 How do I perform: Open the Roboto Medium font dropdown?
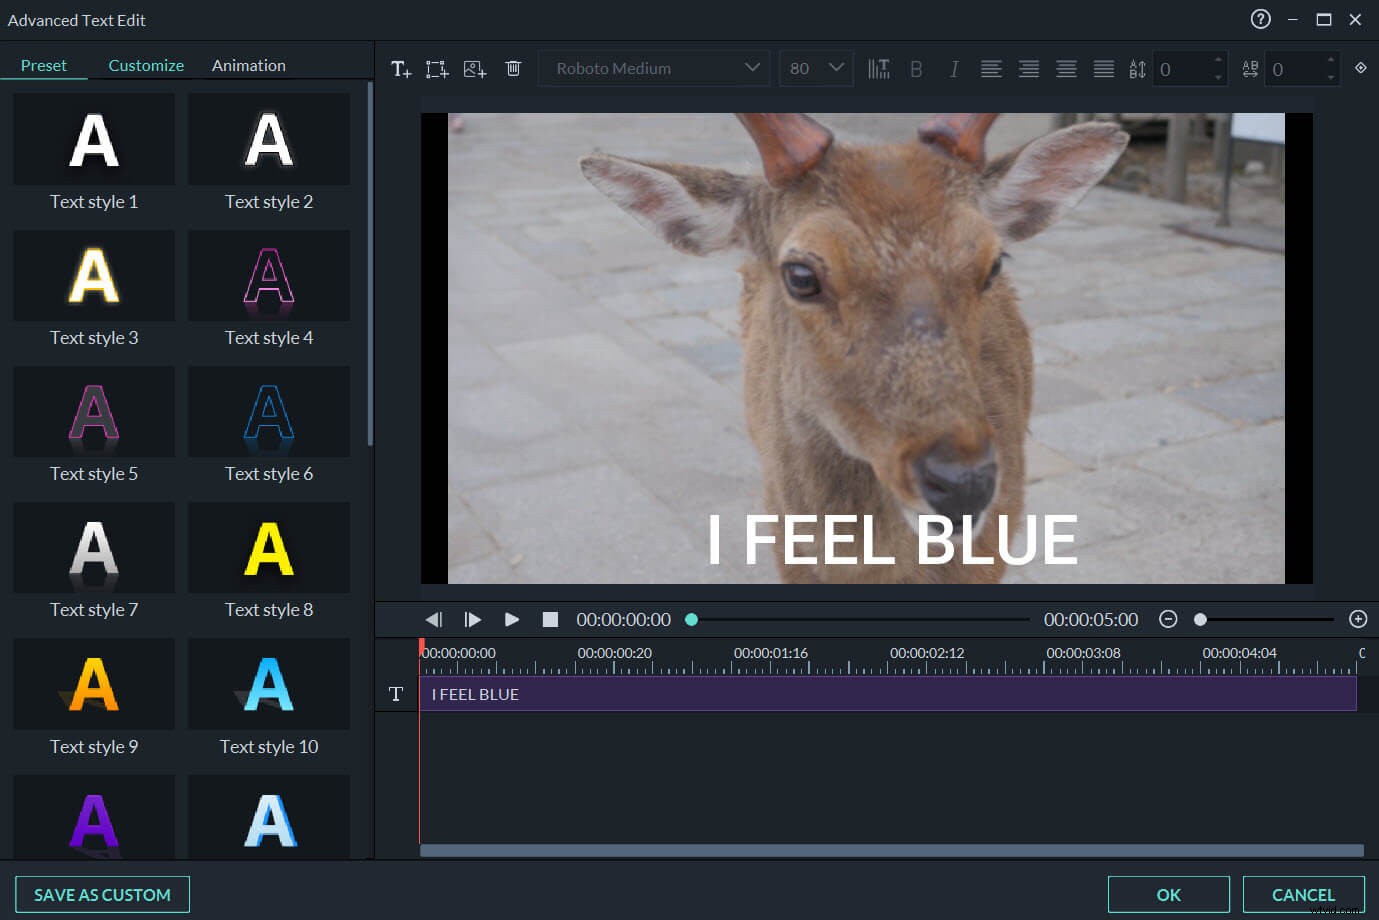pos(654,68)
